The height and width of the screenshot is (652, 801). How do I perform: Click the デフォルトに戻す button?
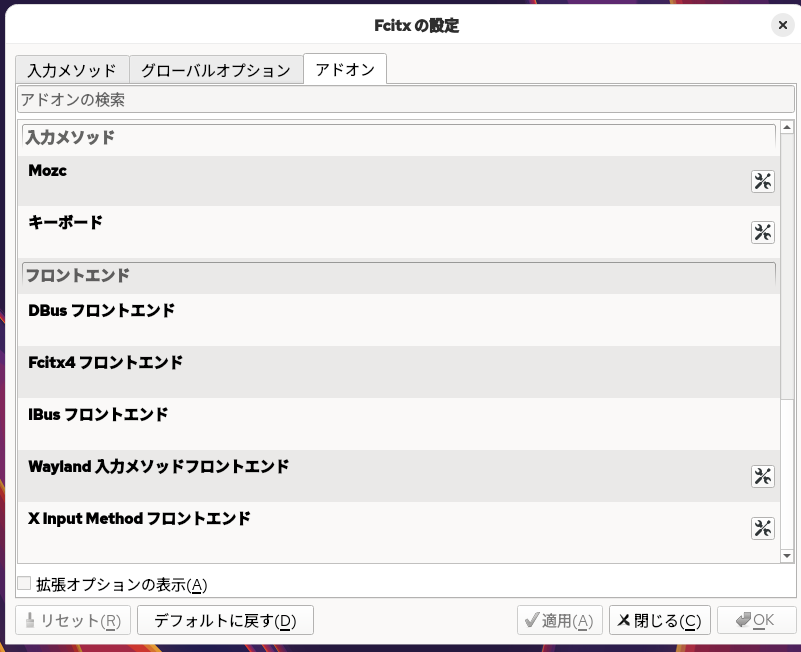pos(224,620)
